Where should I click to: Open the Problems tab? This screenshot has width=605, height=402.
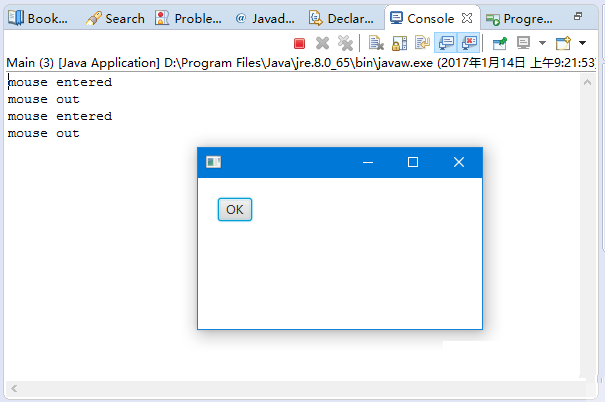(x=189, y=18)
